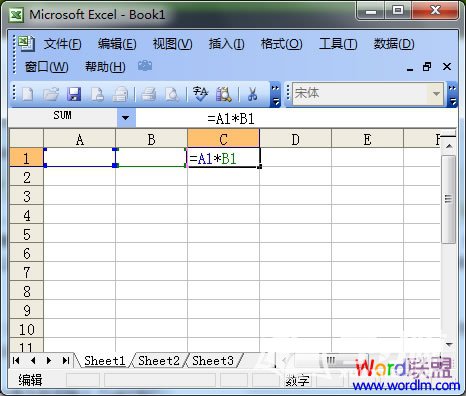The width and height of the screenshot is (466, 396).
Task: Click cell A1
Action: (80, 158)
